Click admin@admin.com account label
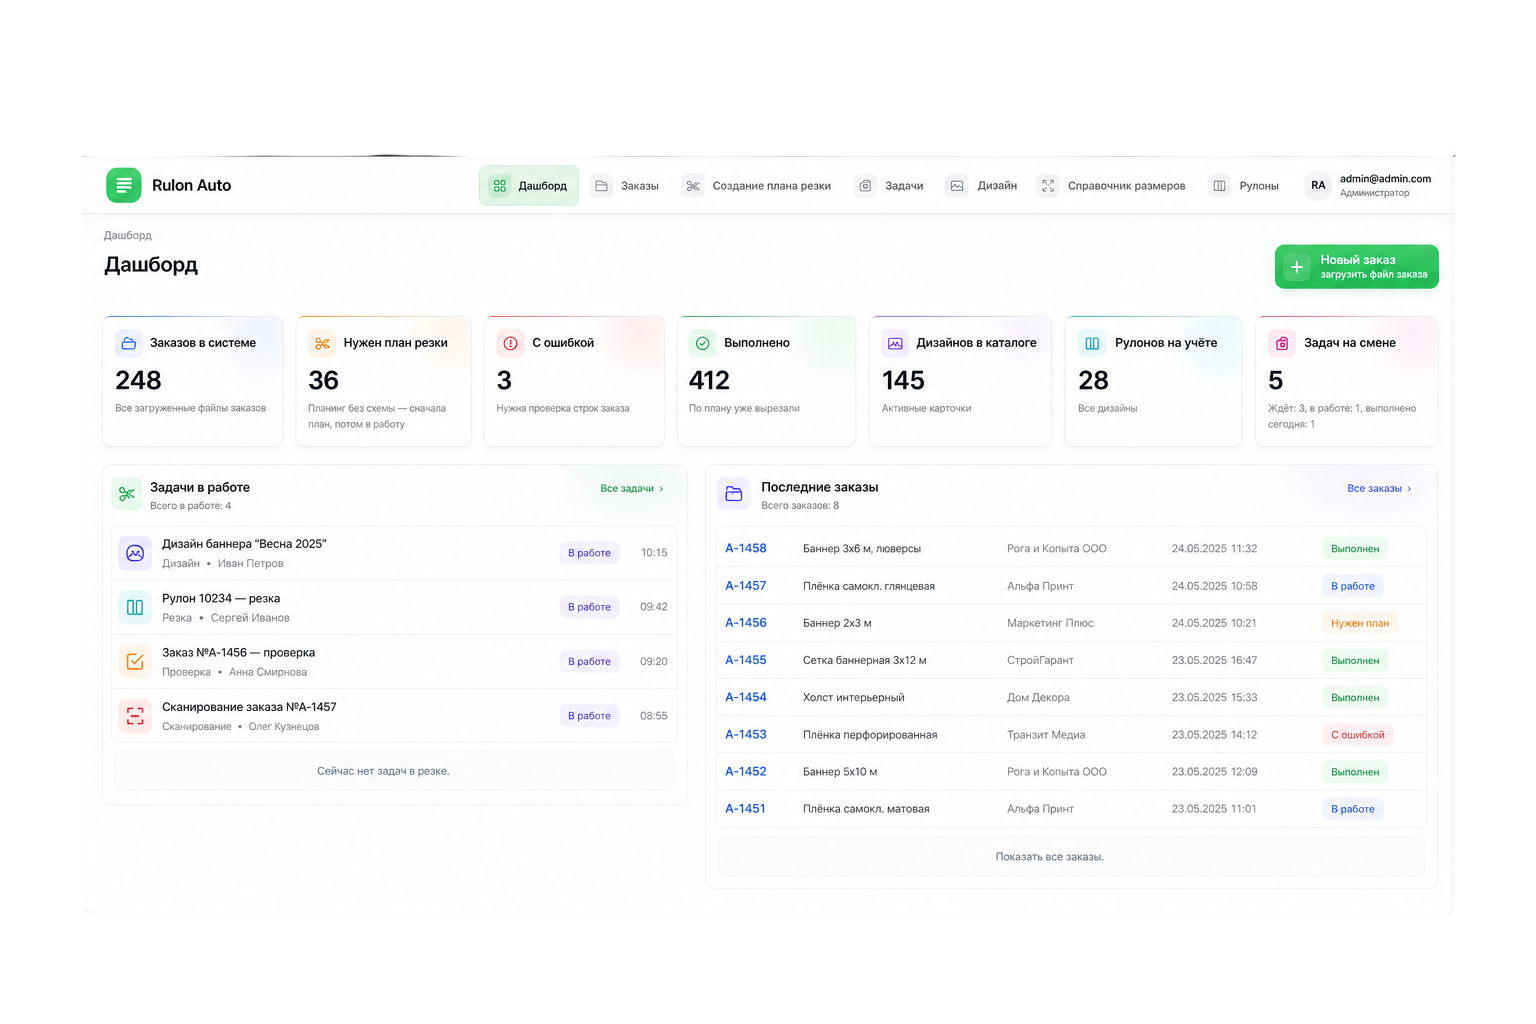Viewport: 1536px width, 1024px height. click(1385, 179)
